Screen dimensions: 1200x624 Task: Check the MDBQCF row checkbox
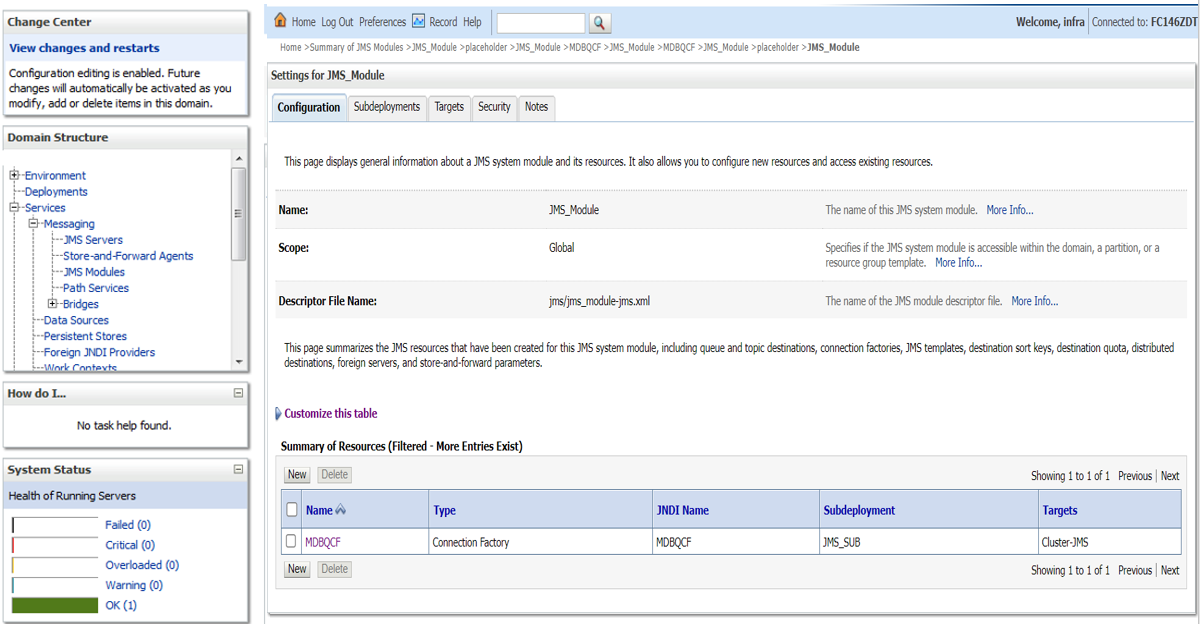coord(292,541)
